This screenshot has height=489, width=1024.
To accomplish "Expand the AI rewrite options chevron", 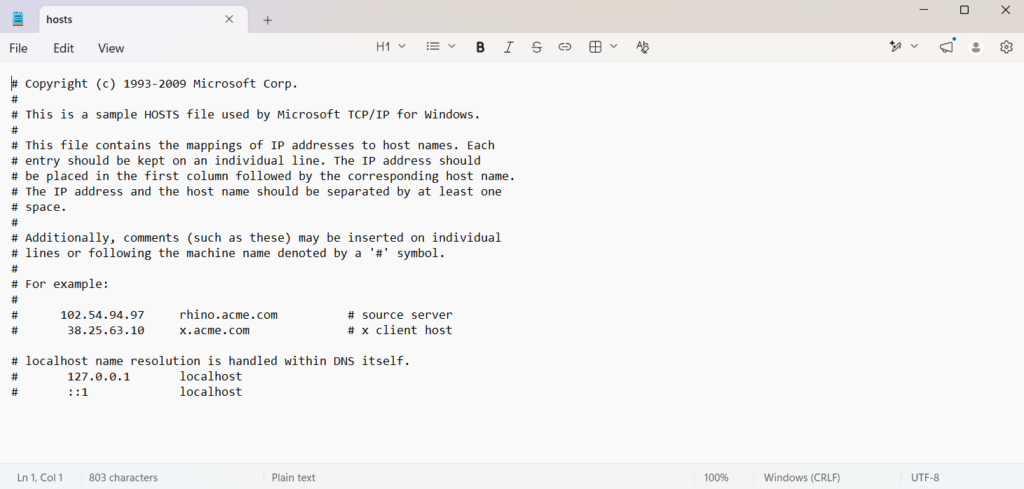I will (914, 46).
